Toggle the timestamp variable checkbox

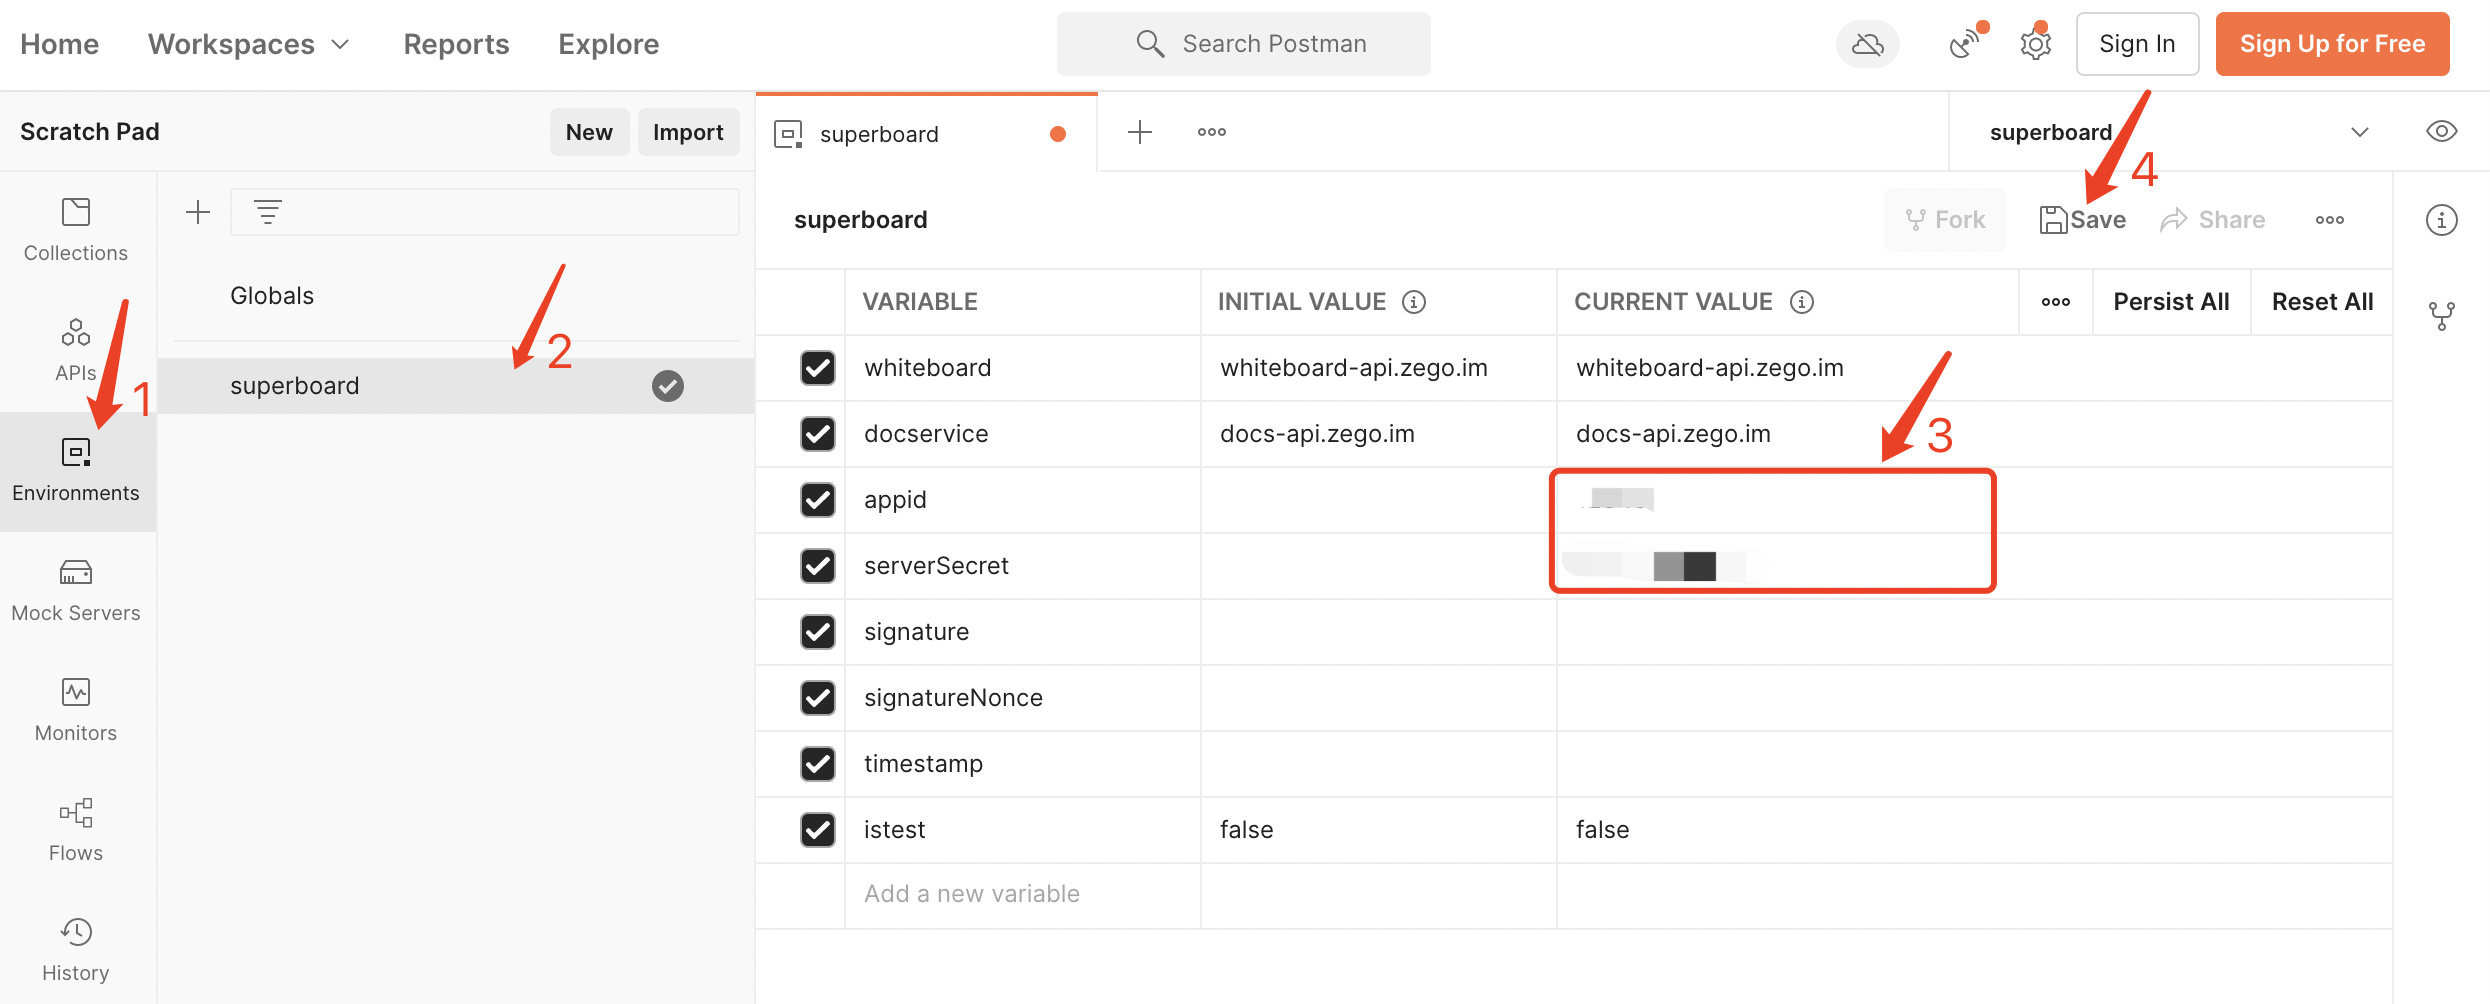click(x=818, y=764)
